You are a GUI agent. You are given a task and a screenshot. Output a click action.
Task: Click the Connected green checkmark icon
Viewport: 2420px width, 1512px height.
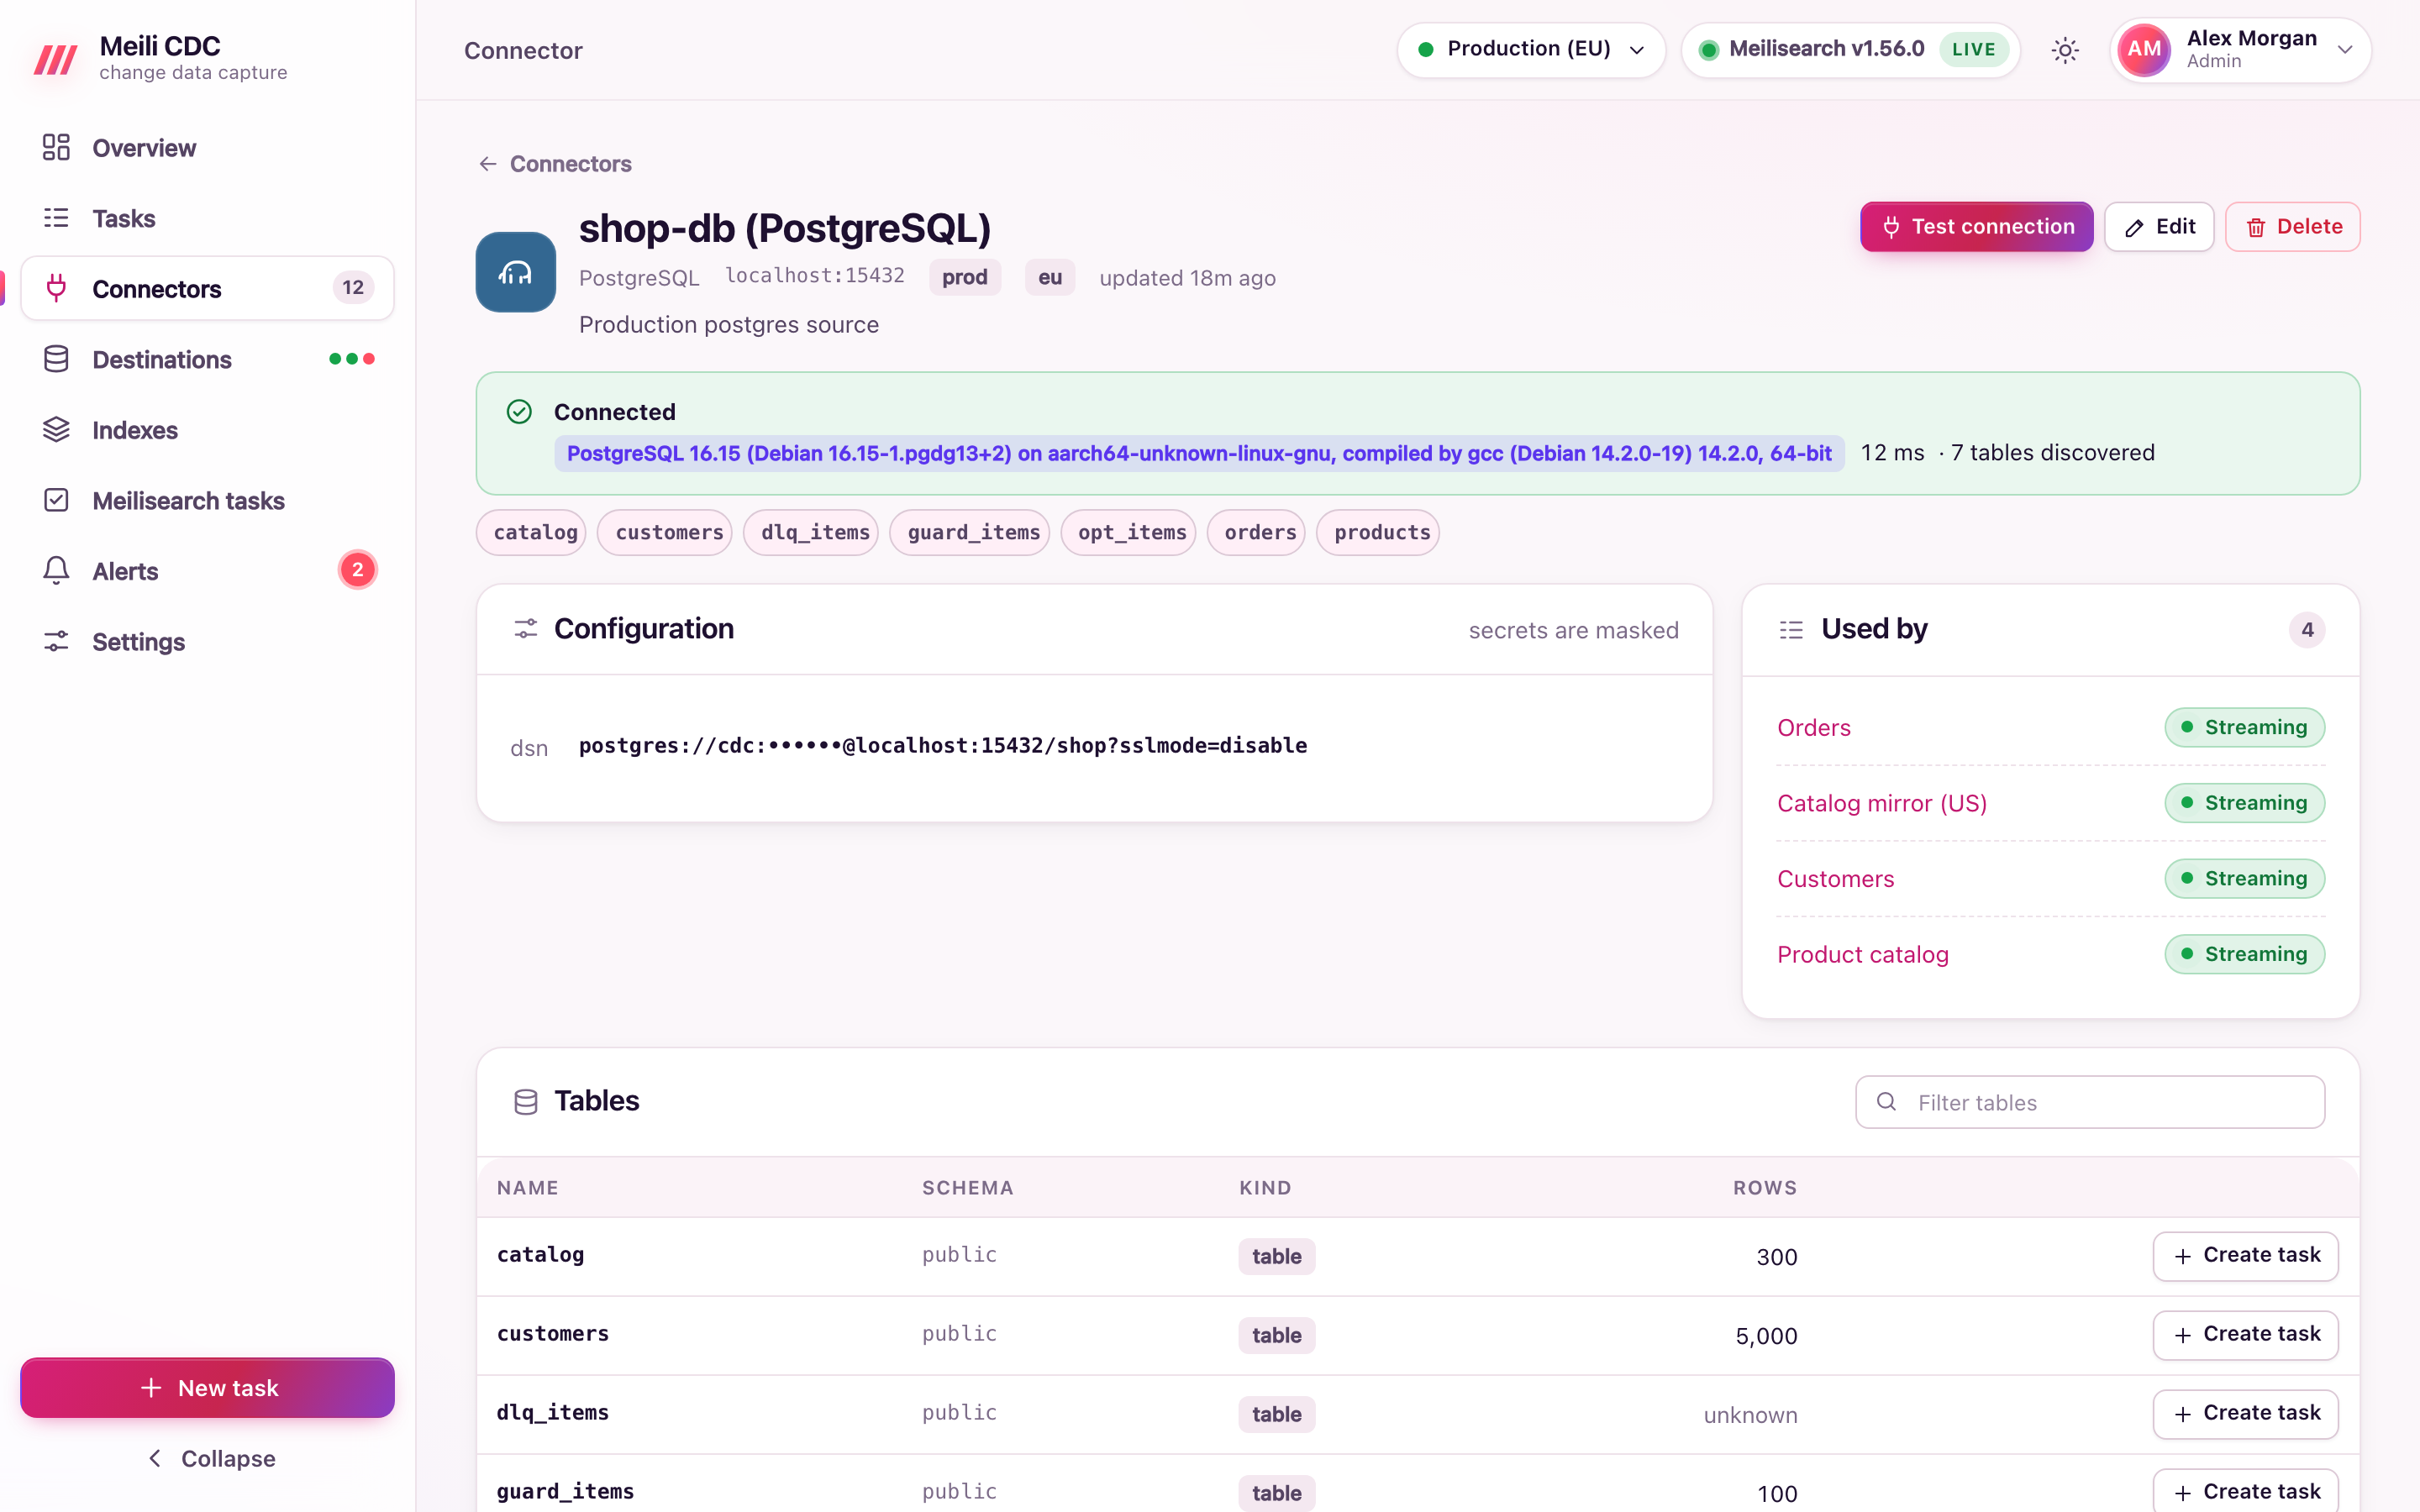click(x=519, y=412)
